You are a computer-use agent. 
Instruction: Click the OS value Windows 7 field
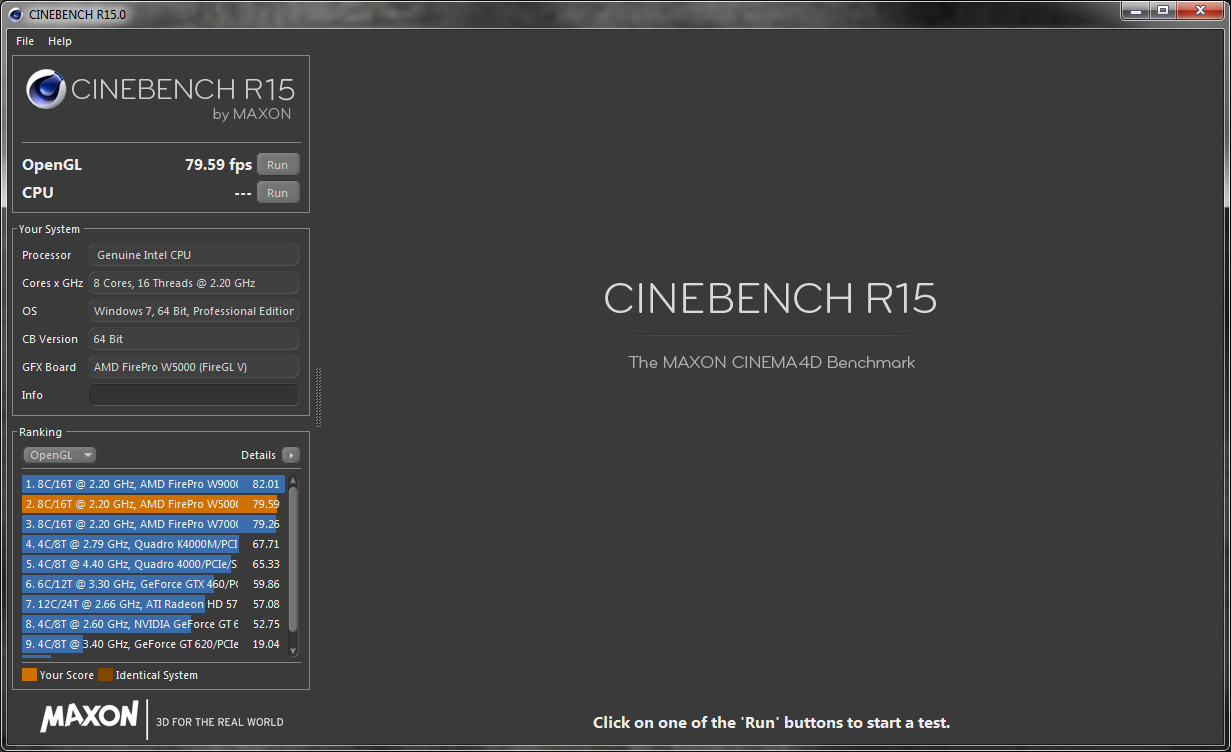pyautogui.click(x=194, y=311)
